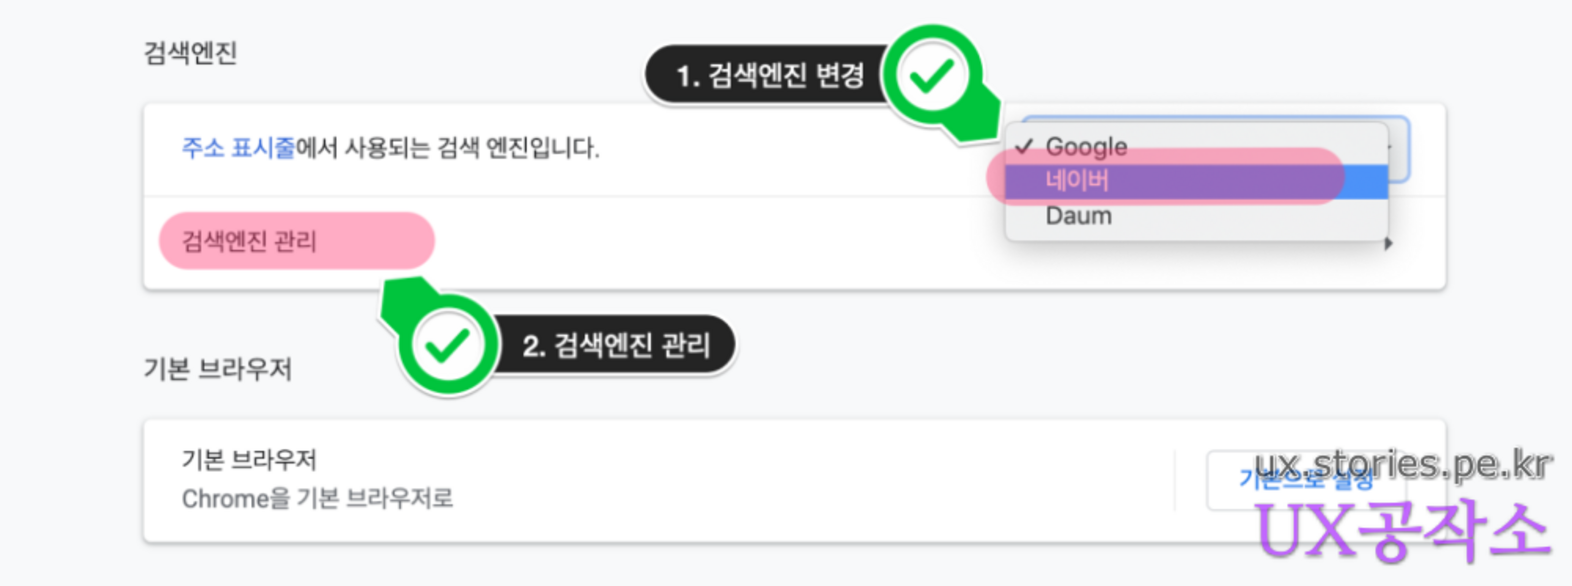Click the "1. 검색엔진 변경" black callout label
Viewport: 1572px width, 586px height.
tap(769, 76)
